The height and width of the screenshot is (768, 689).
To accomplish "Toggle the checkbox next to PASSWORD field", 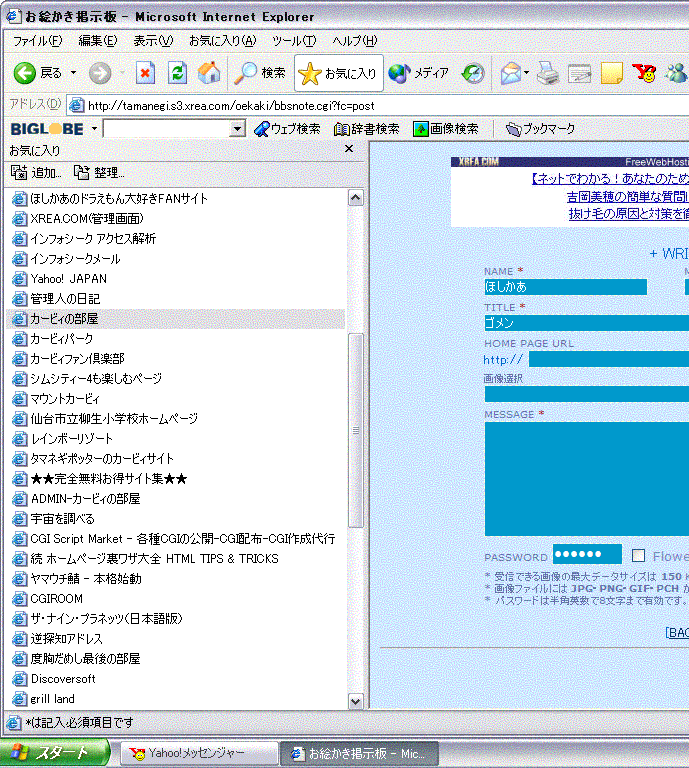I will pyautogui.click(x=638, y=555).
